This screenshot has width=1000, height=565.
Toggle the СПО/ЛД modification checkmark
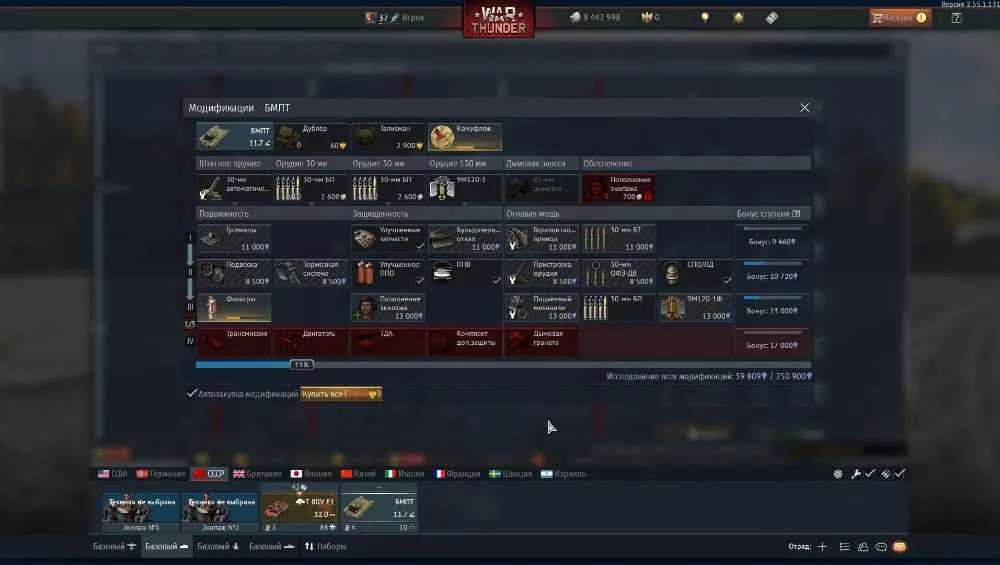click(726, 280)
